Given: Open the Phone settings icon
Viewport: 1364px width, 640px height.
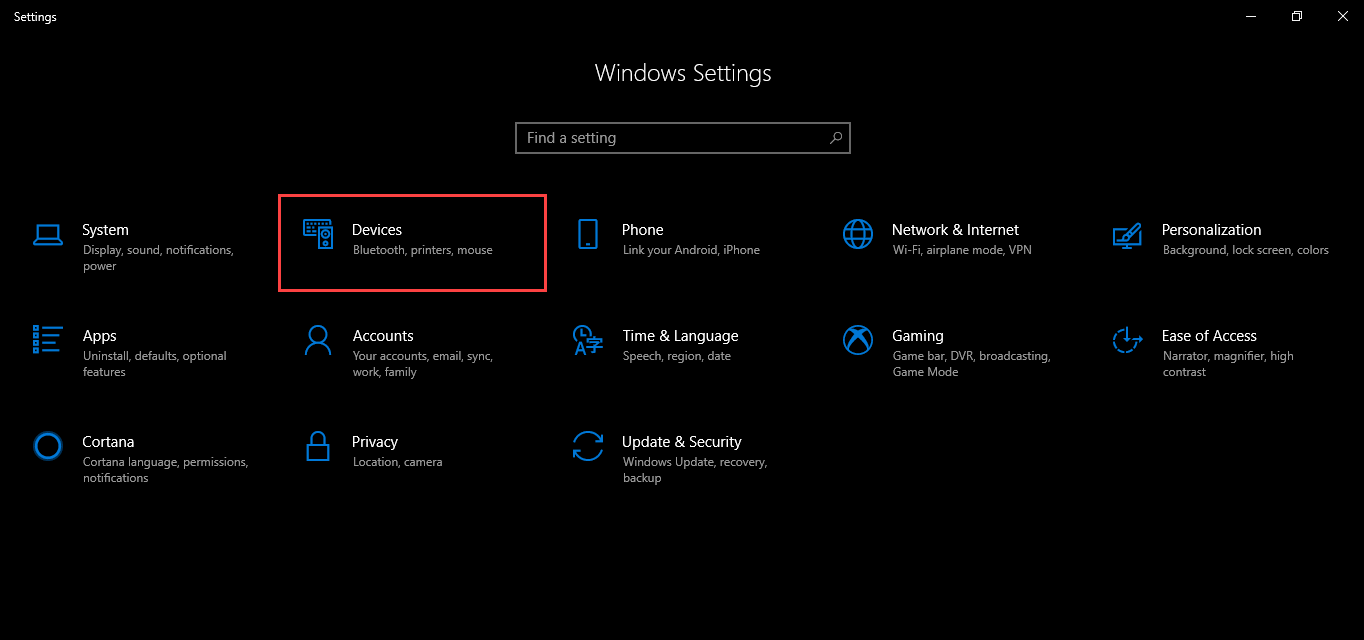Looking at the screenshot, I should [x=588, y=235].
